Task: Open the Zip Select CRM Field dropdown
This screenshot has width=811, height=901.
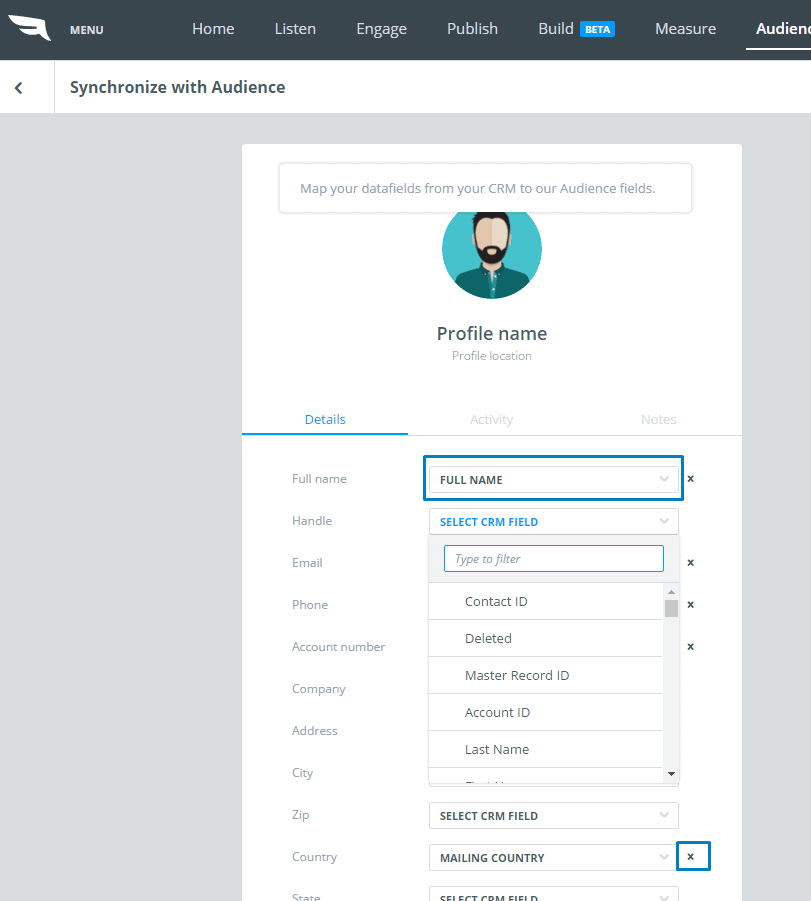Action: tap(554, 816)
